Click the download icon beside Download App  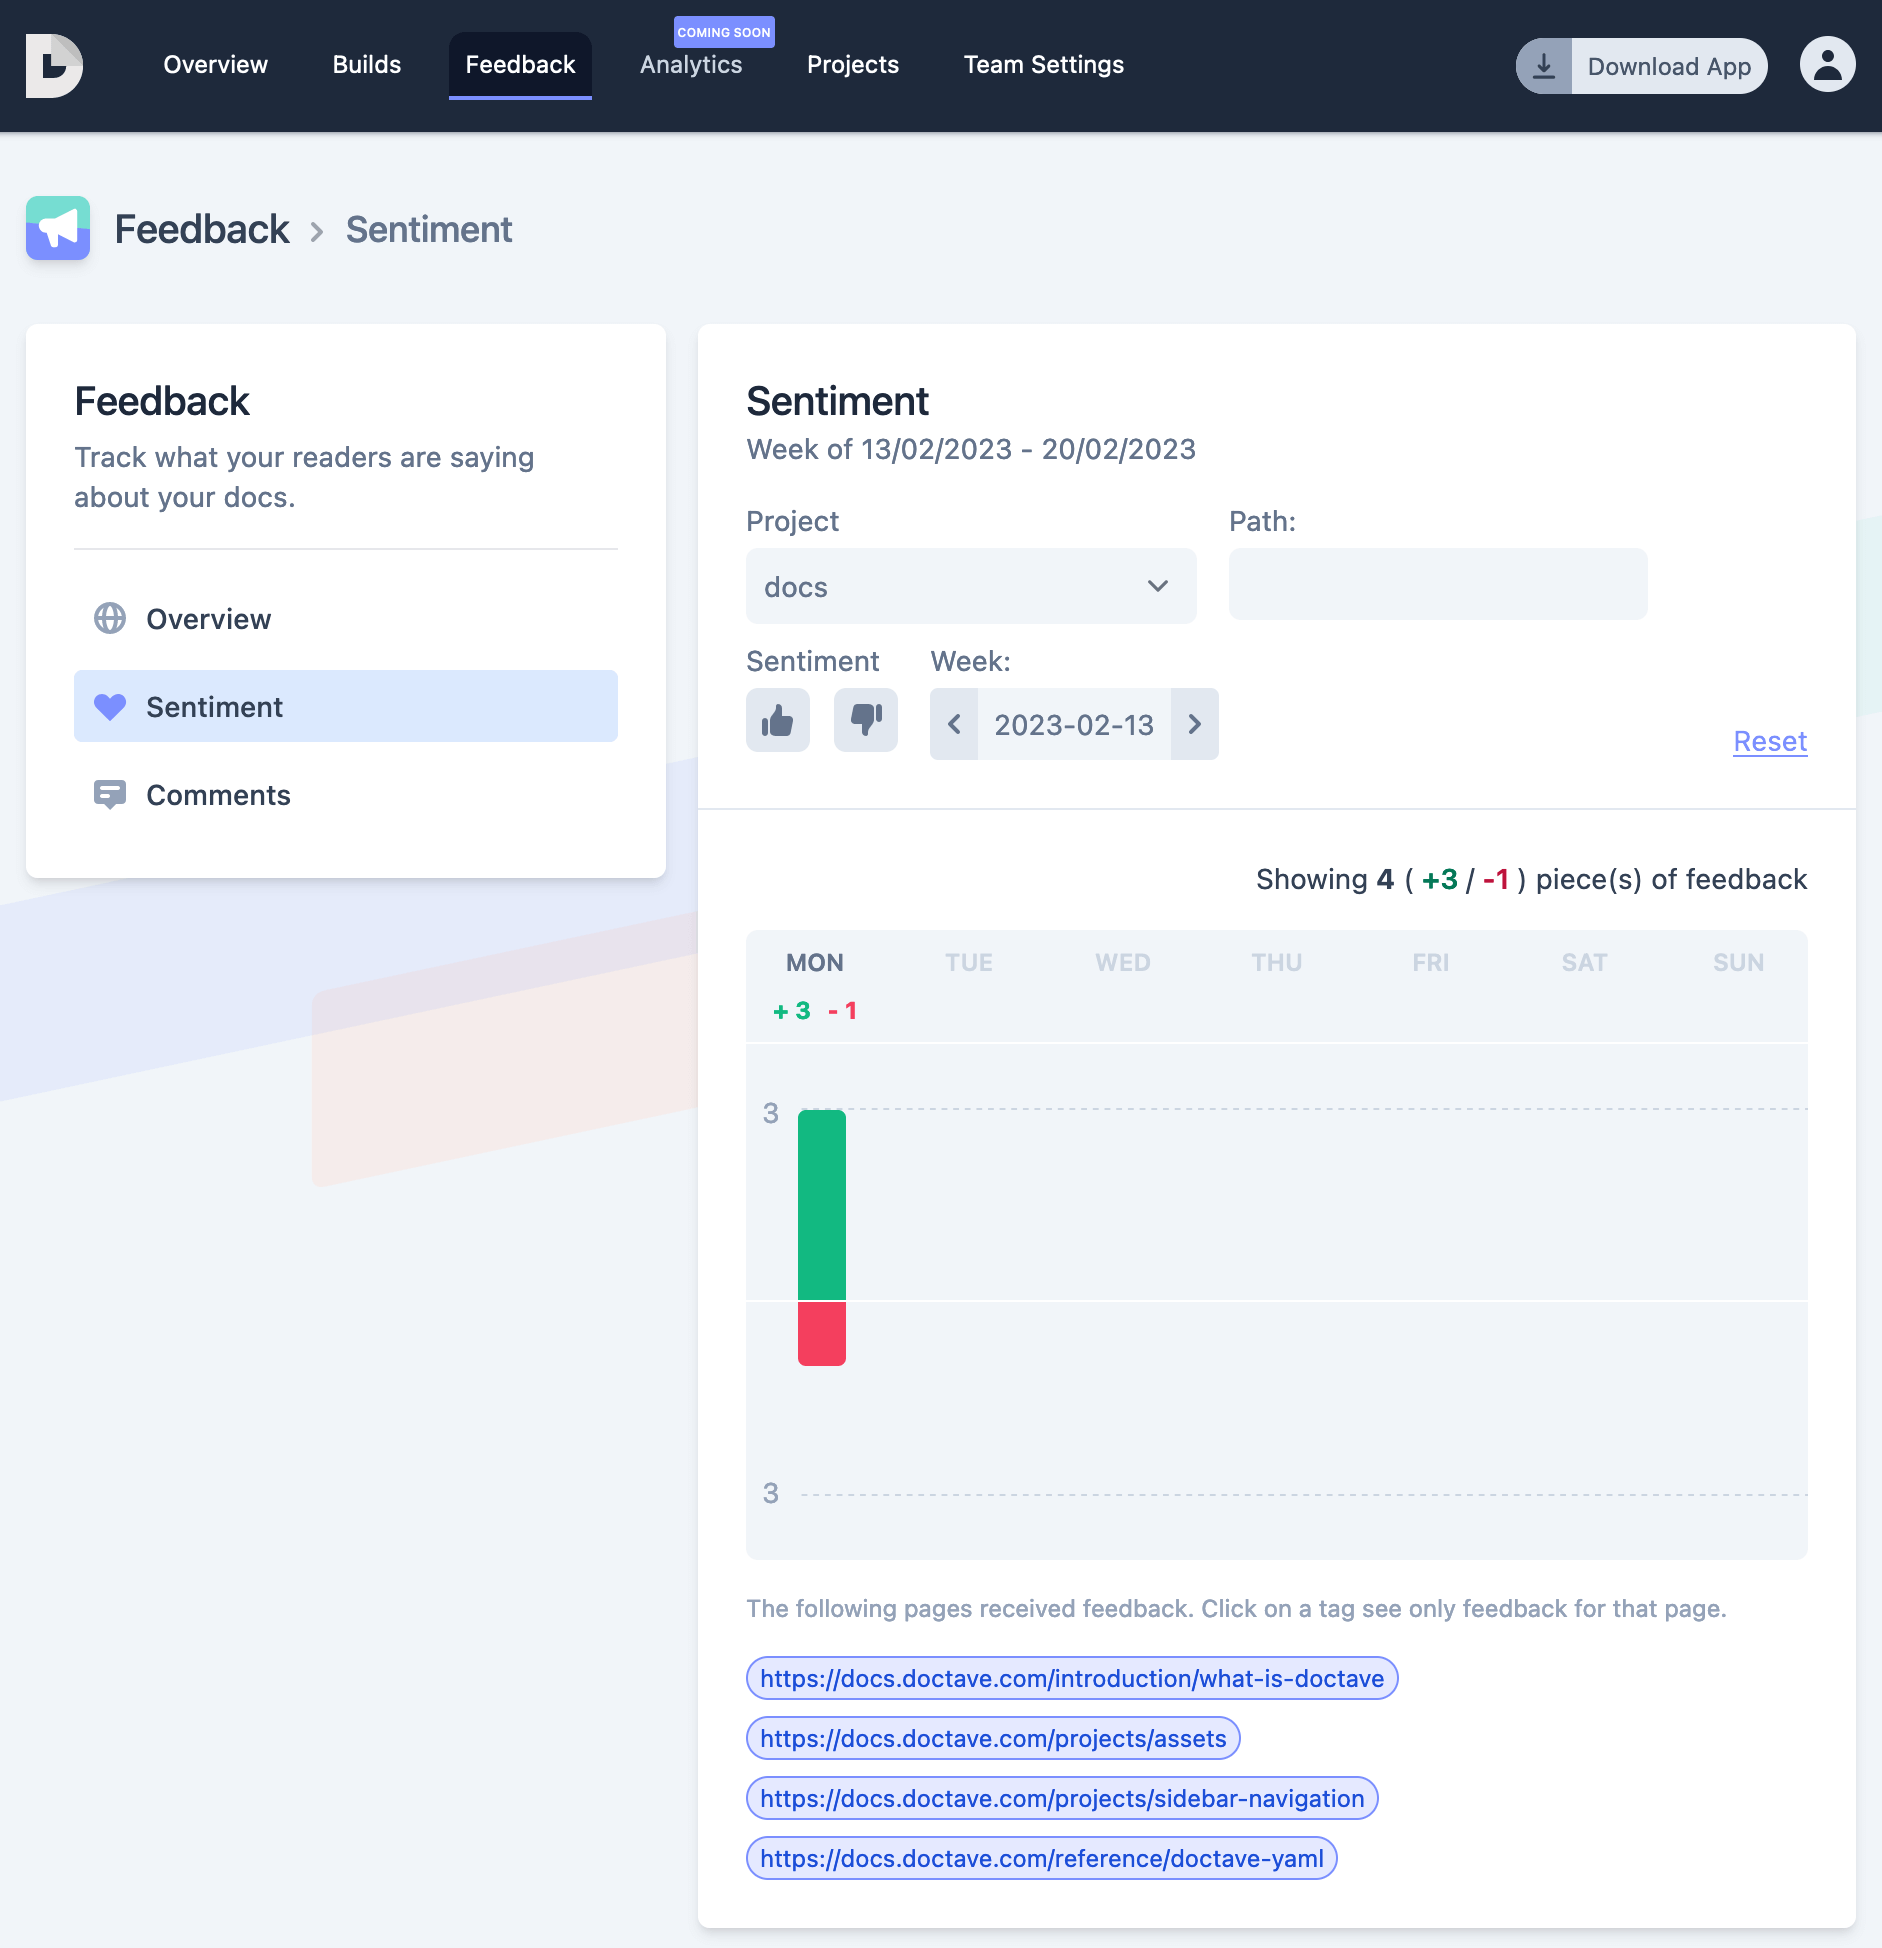(1545, 65)
